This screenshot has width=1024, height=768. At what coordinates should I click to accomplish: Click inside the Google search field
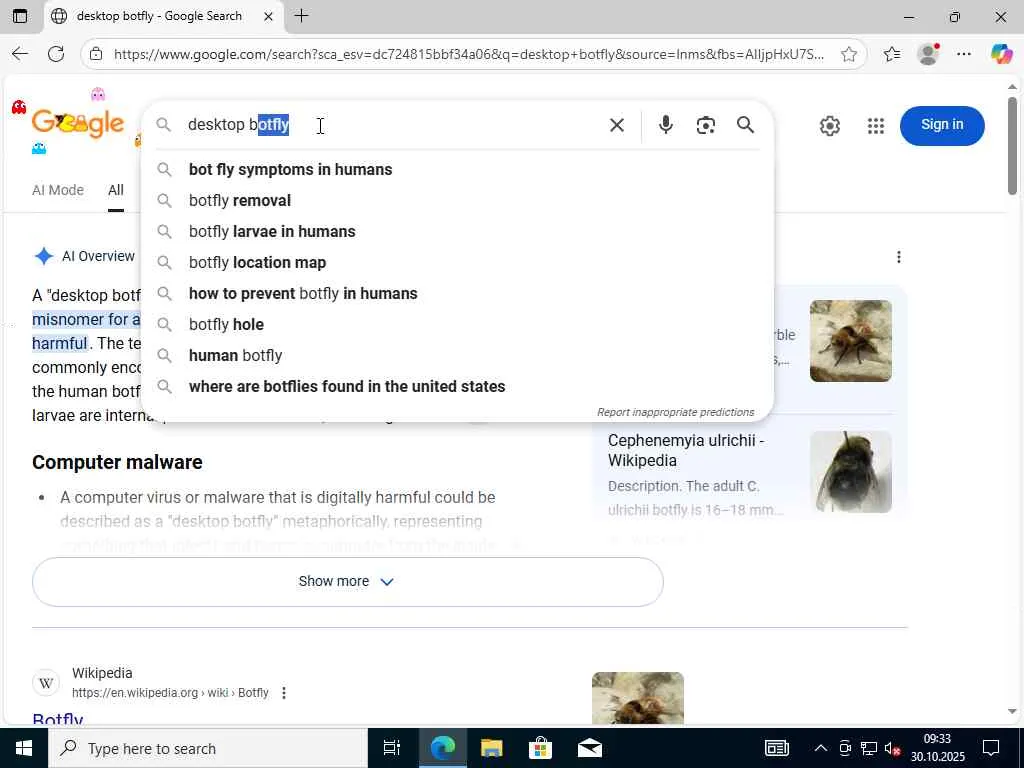click(392, 125)
